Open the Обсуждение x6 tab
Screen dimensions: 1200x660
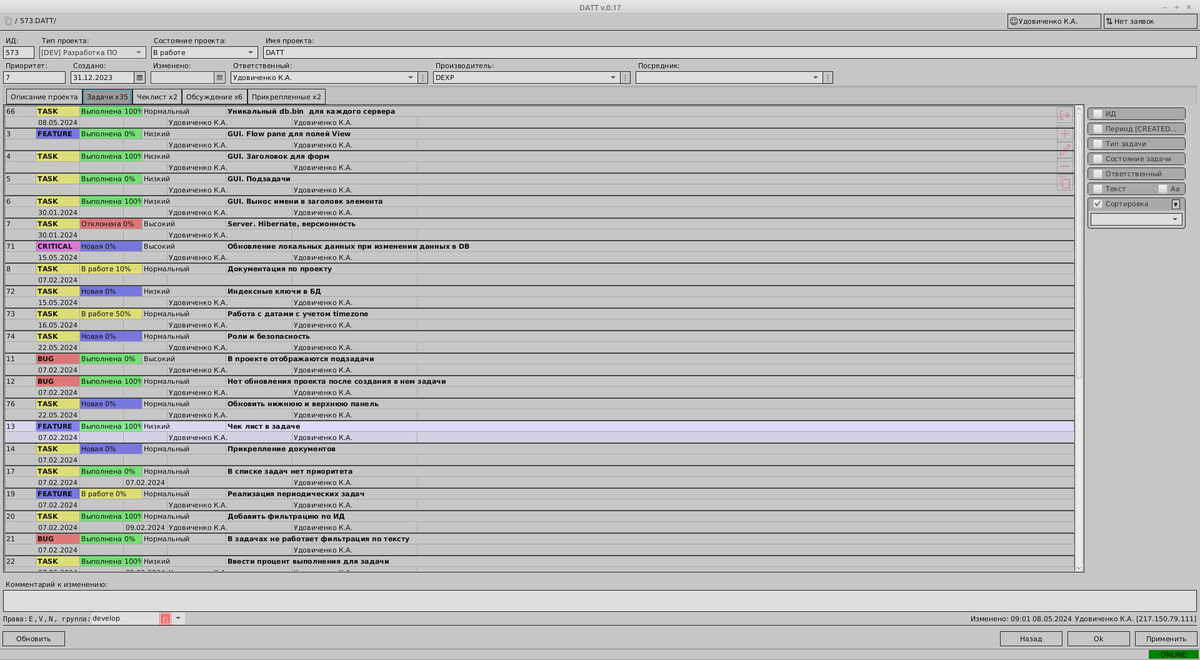click(x=214, y=97)
